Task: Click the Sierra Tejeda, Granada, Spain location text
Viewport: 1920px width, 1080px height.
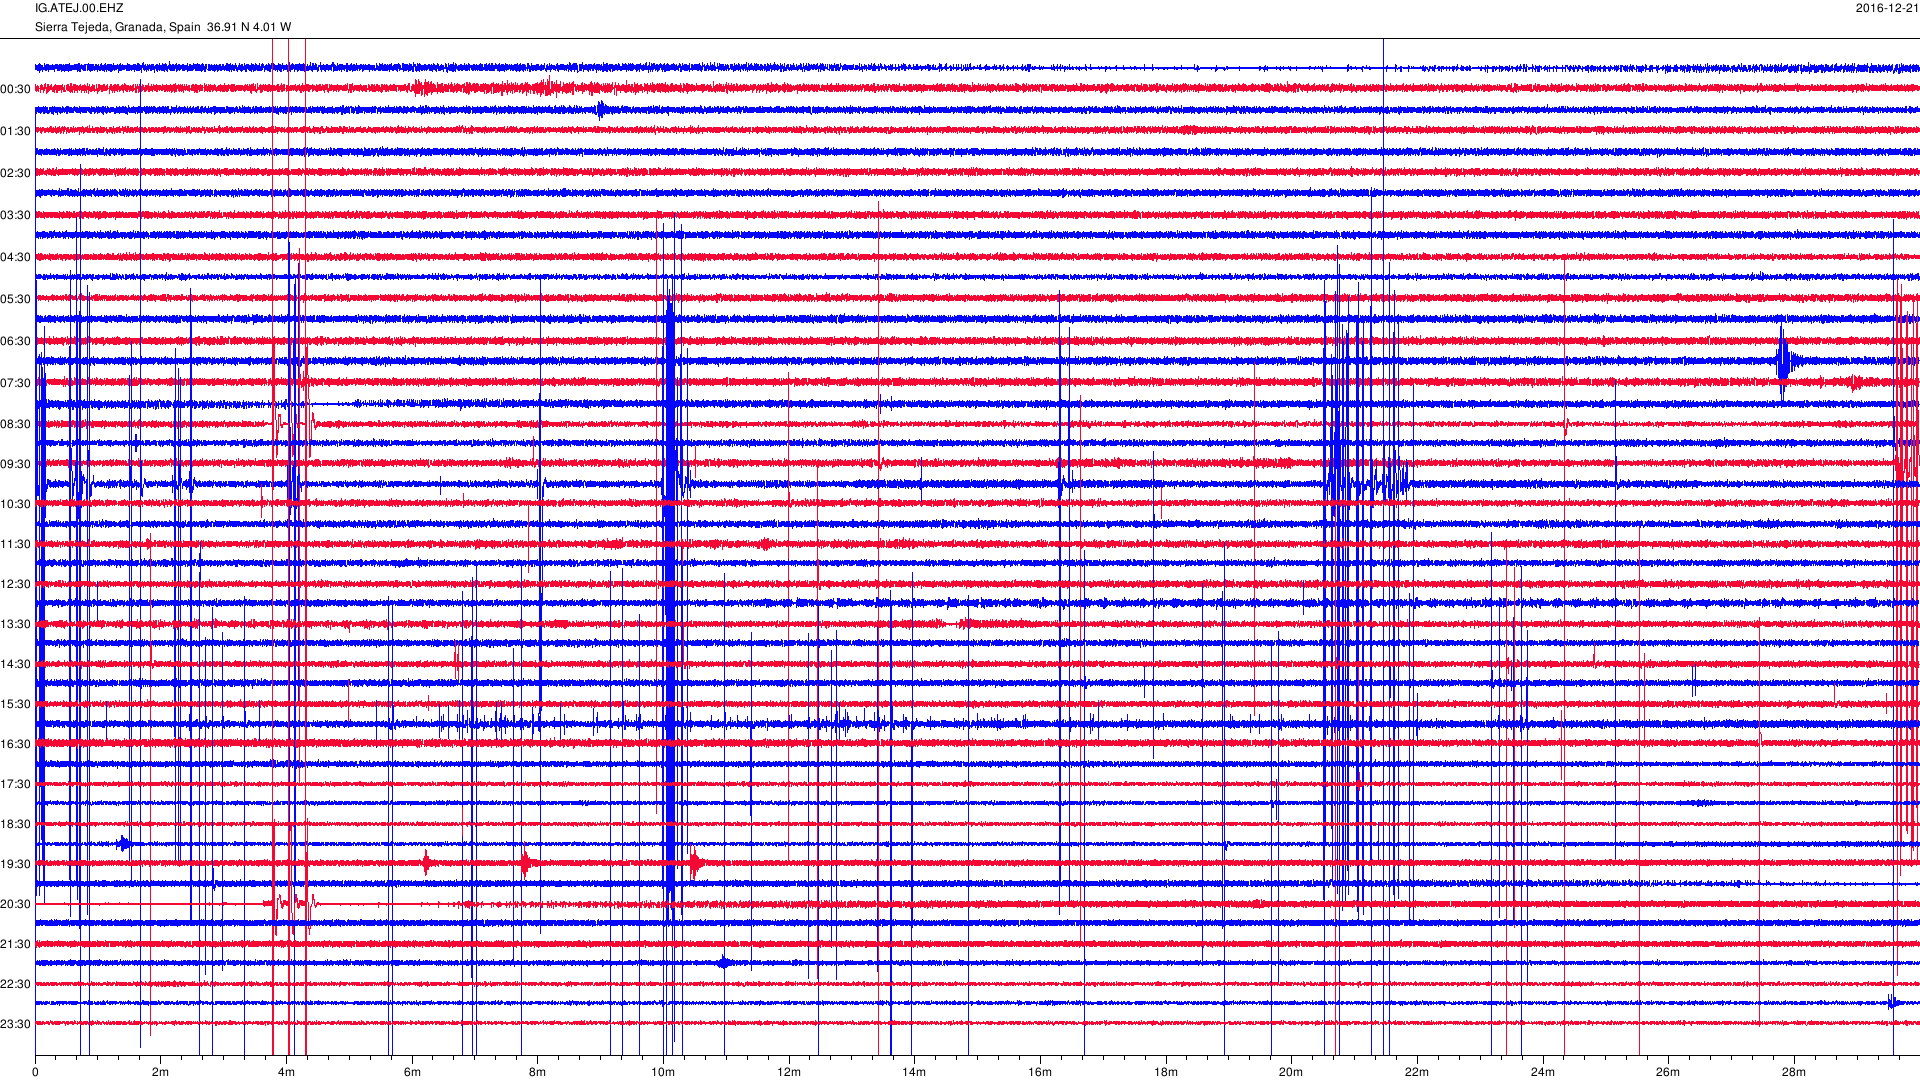Action: pos(118,27)
